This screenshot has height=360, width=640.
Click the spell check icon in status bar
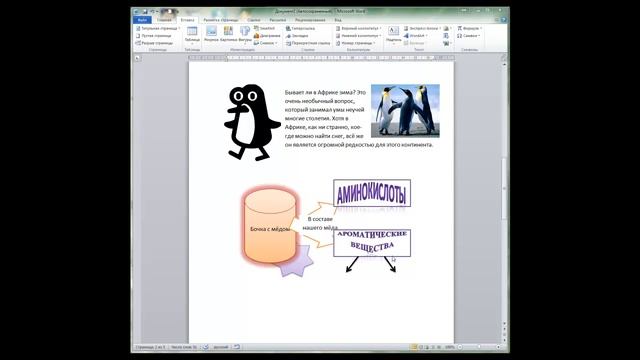click(x=206, y=347)
